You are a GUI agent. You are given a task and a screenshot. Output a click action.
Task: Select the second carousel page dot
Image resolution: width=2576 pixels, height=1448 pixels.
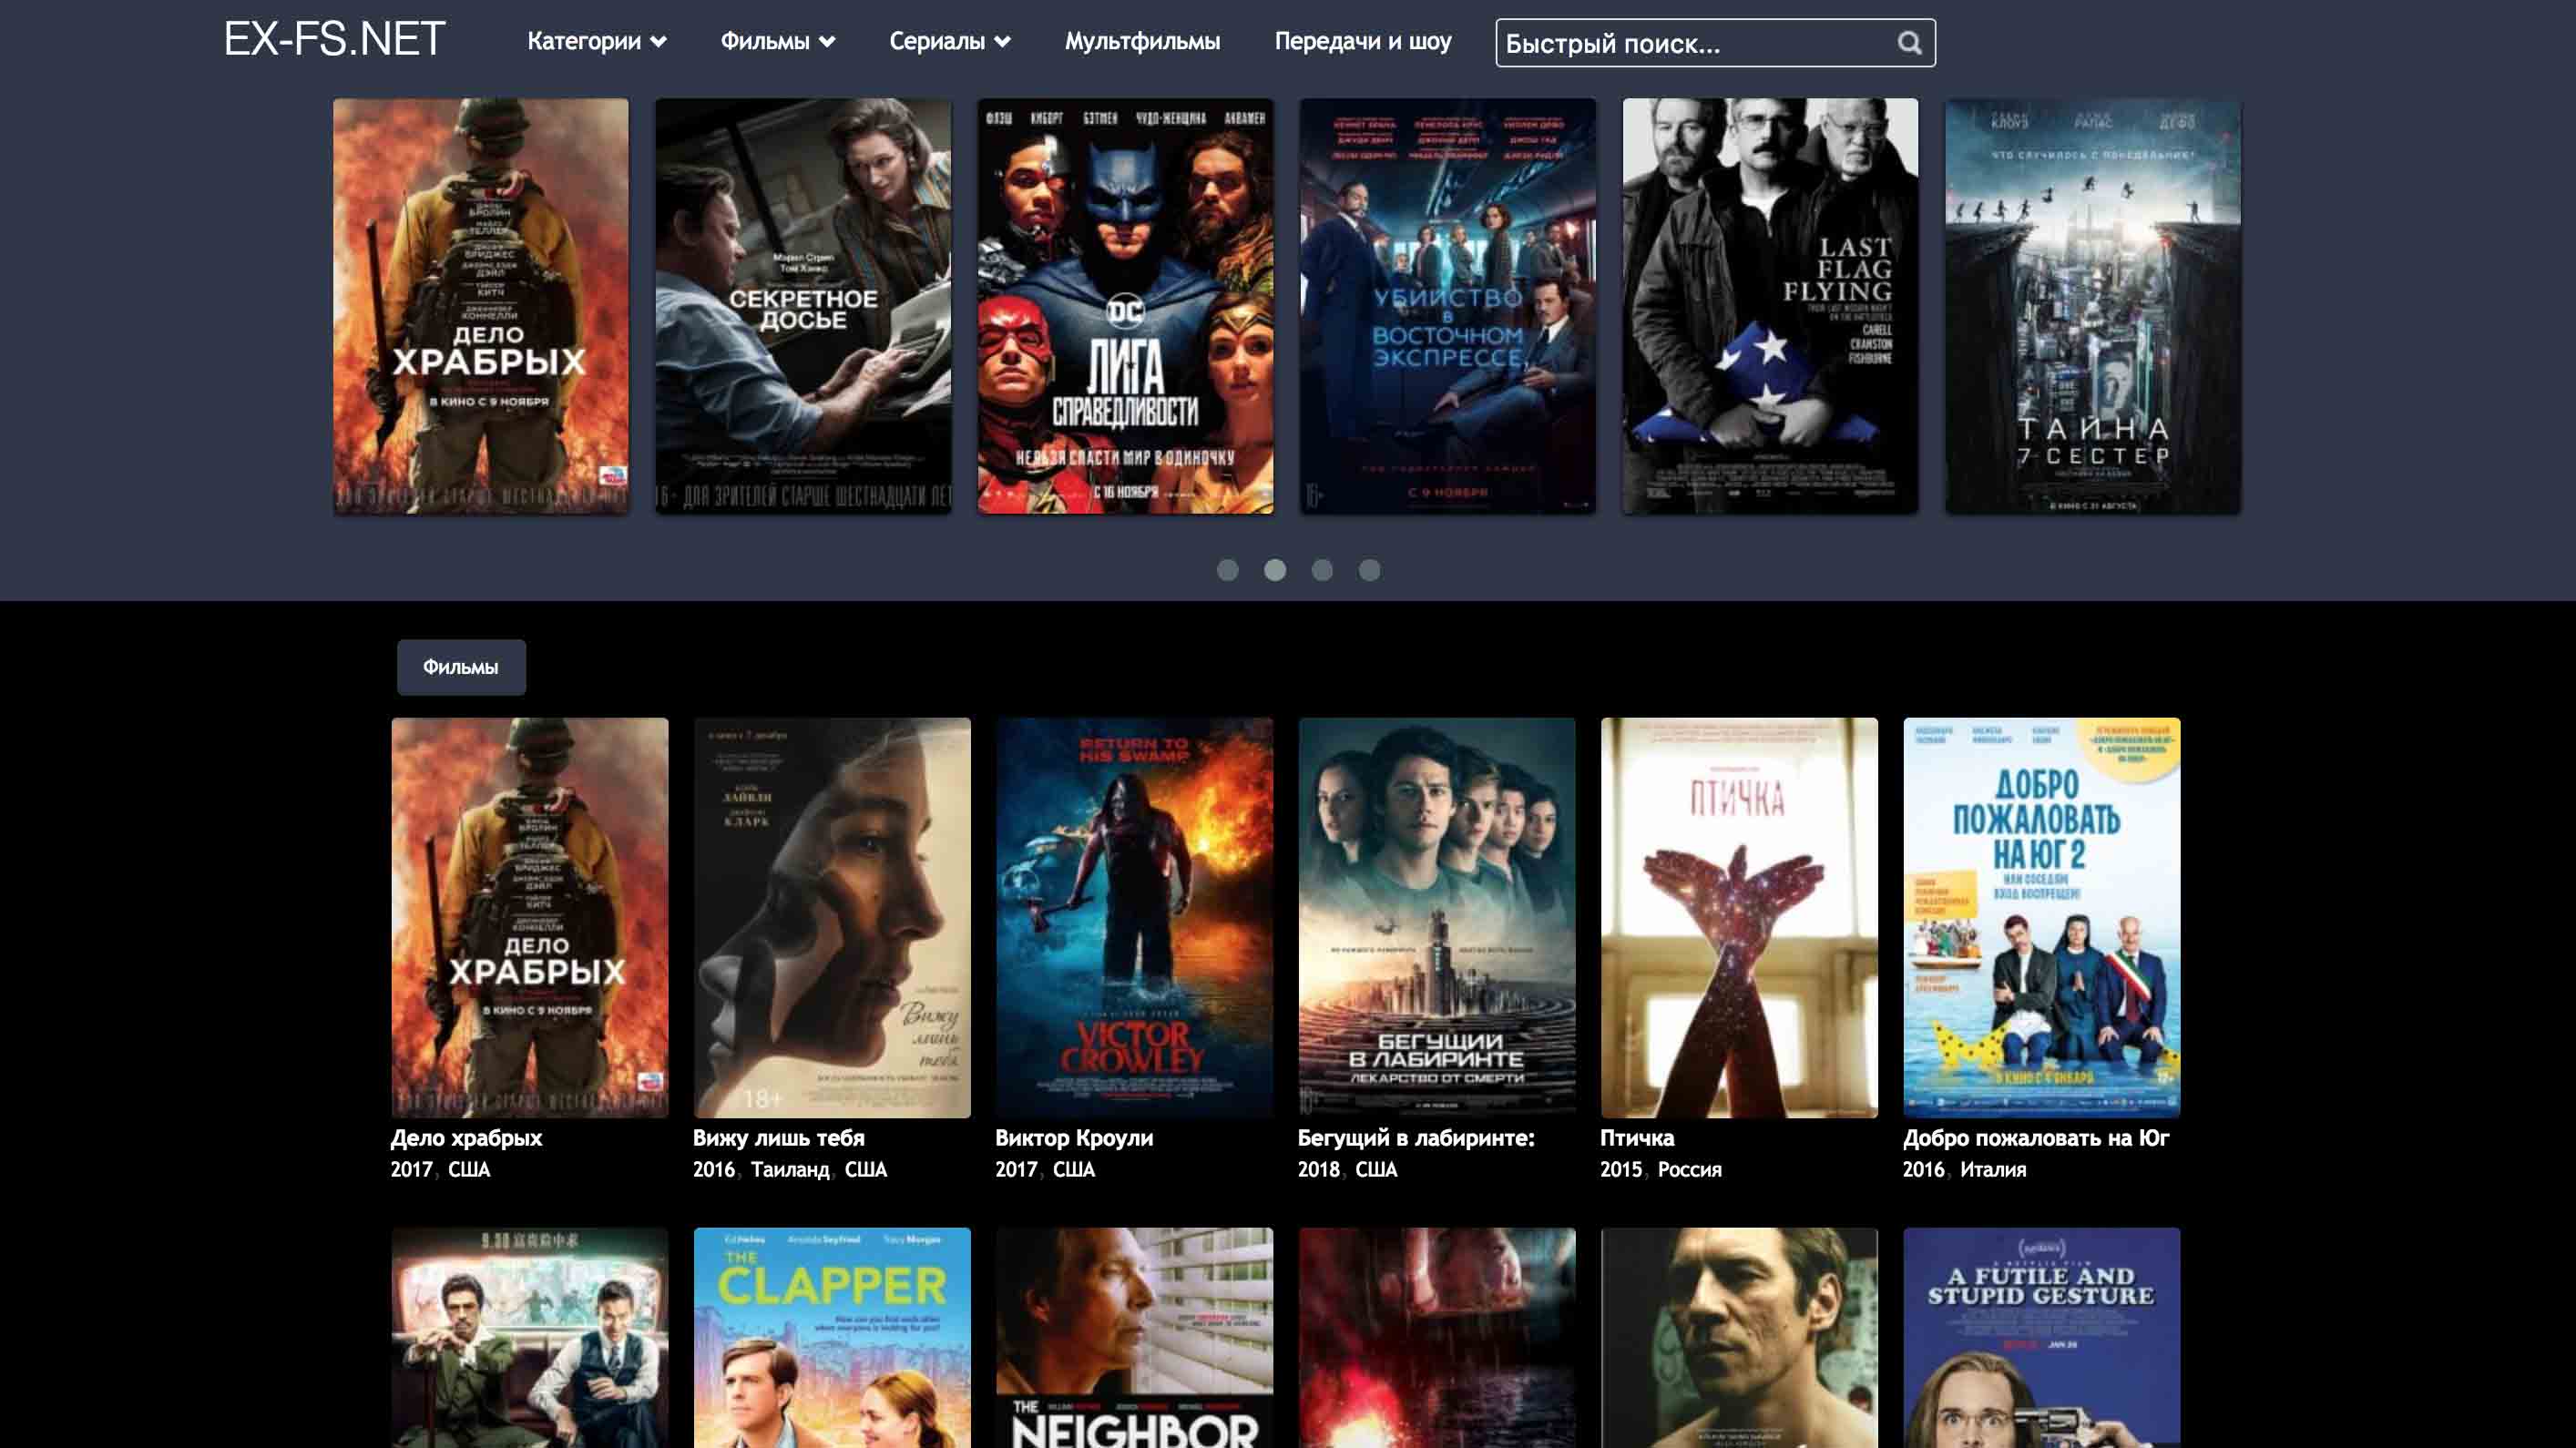tap(1275, 570)
